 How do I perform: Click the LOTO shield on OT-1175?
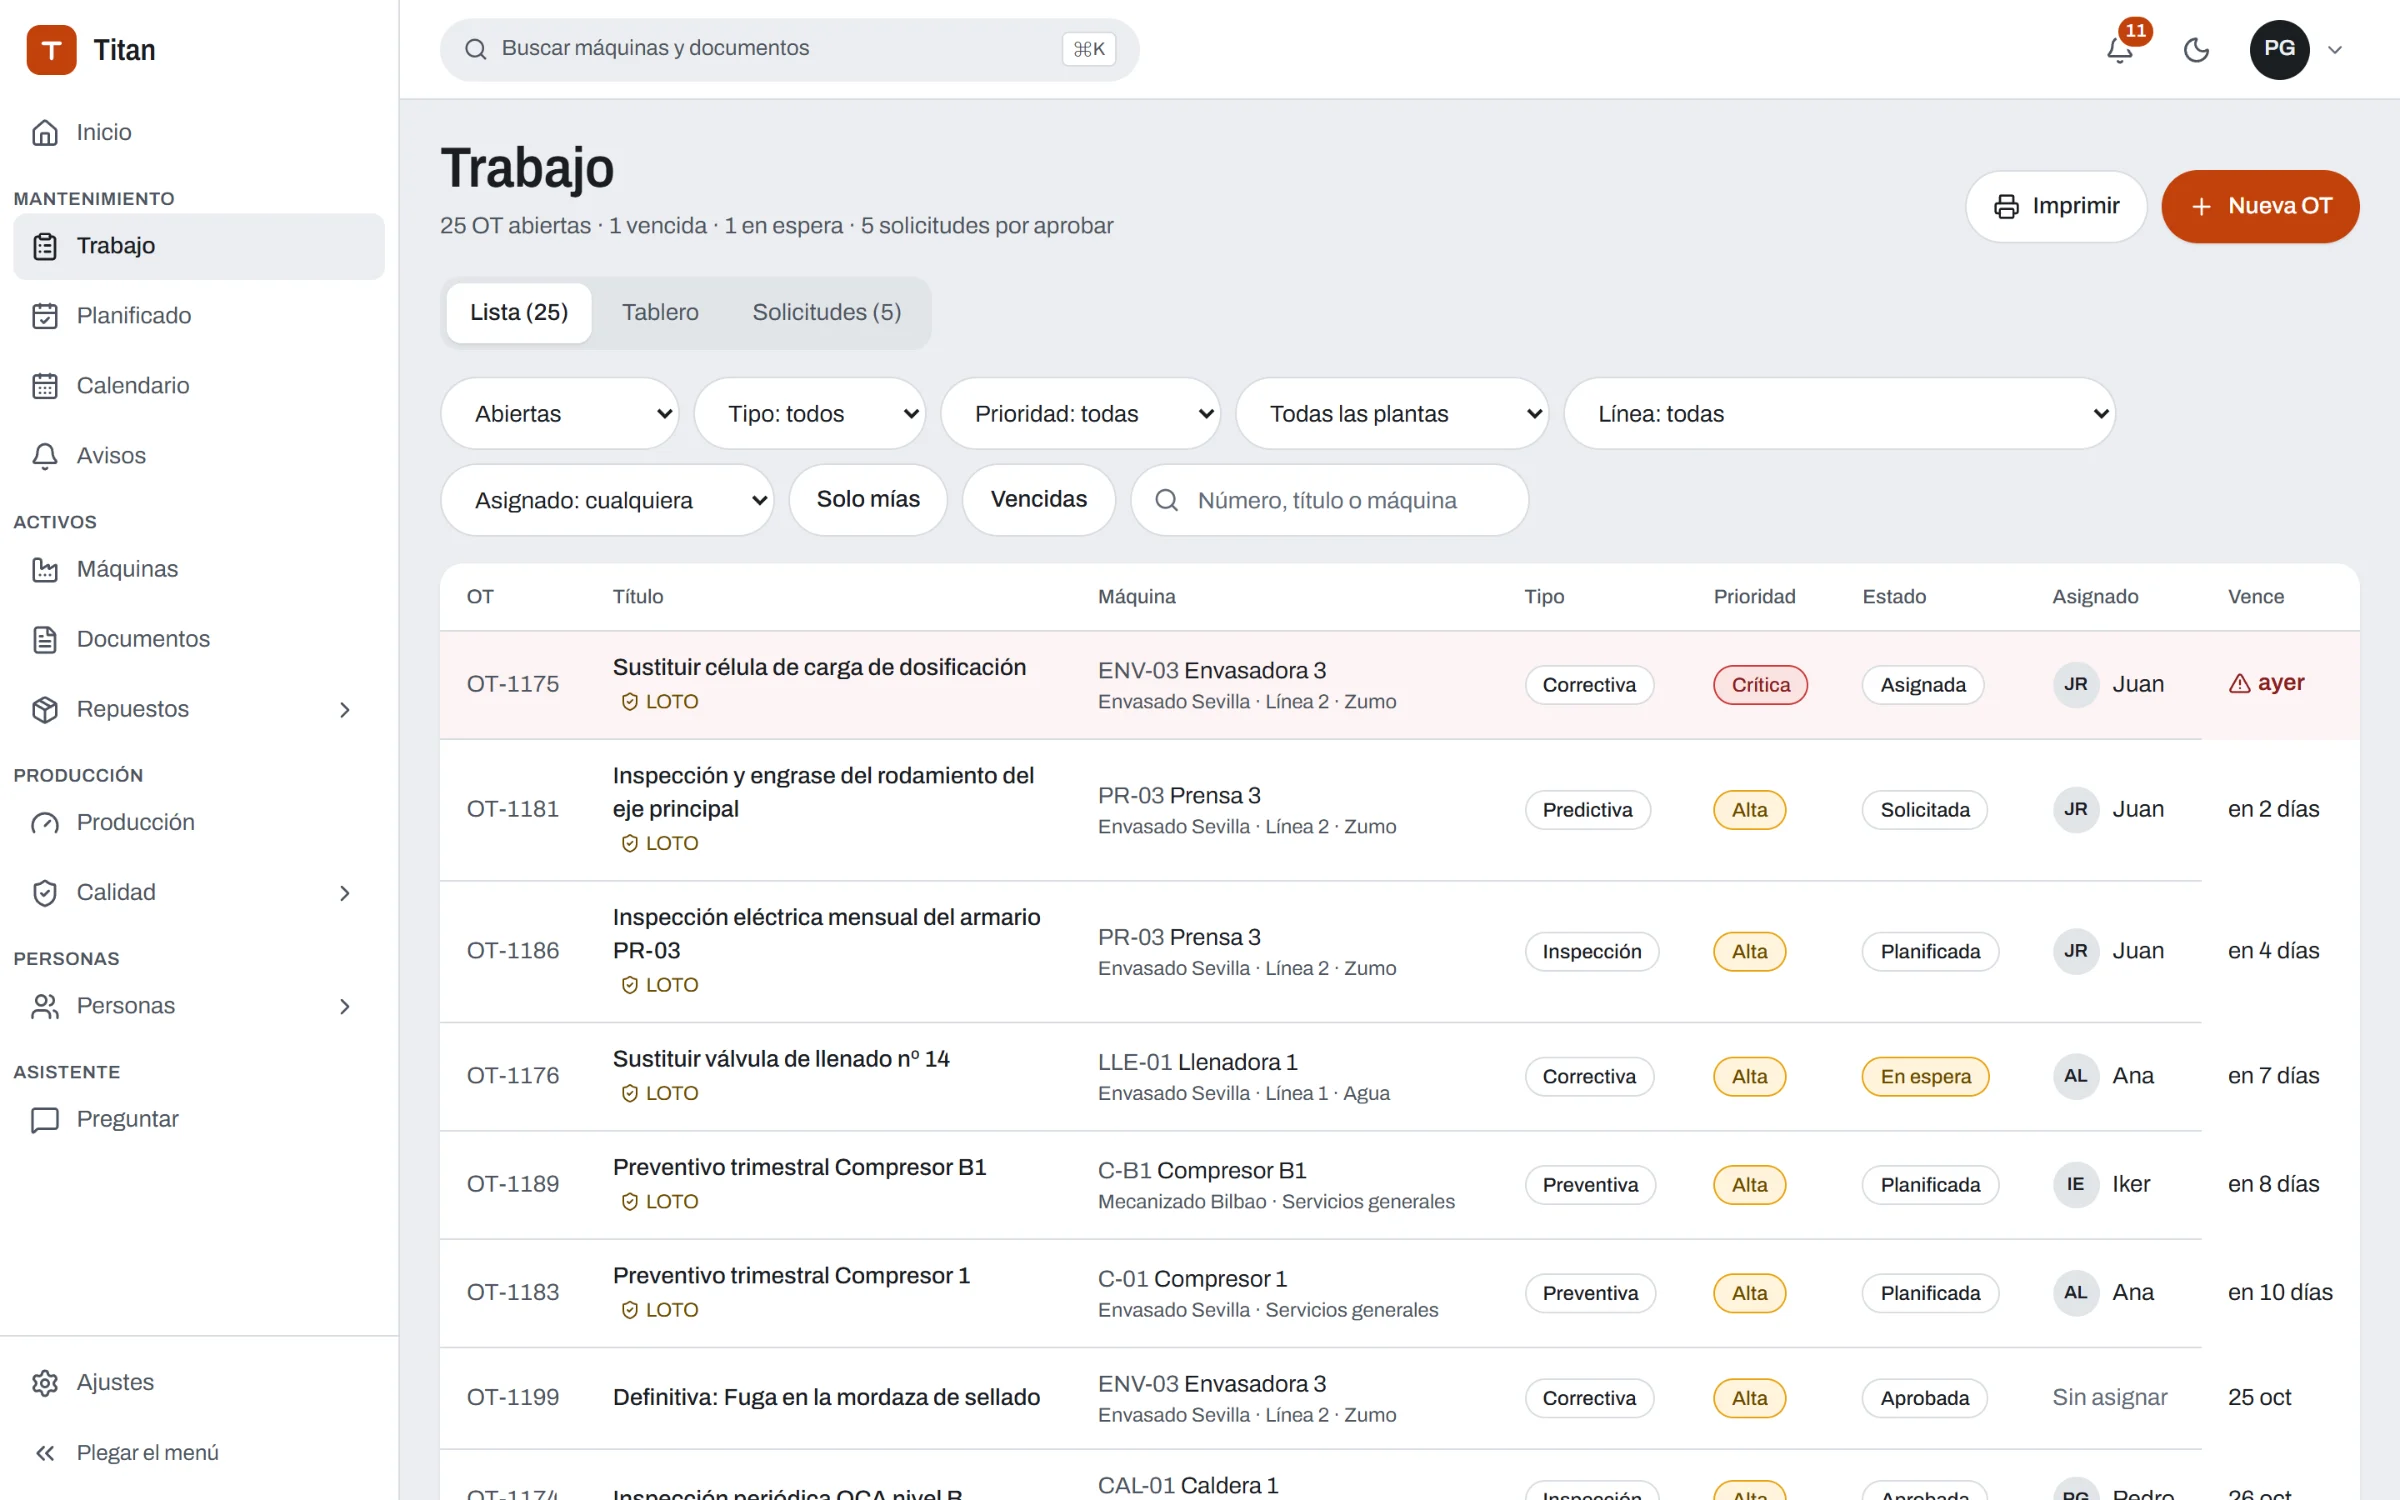click(629, 702)
